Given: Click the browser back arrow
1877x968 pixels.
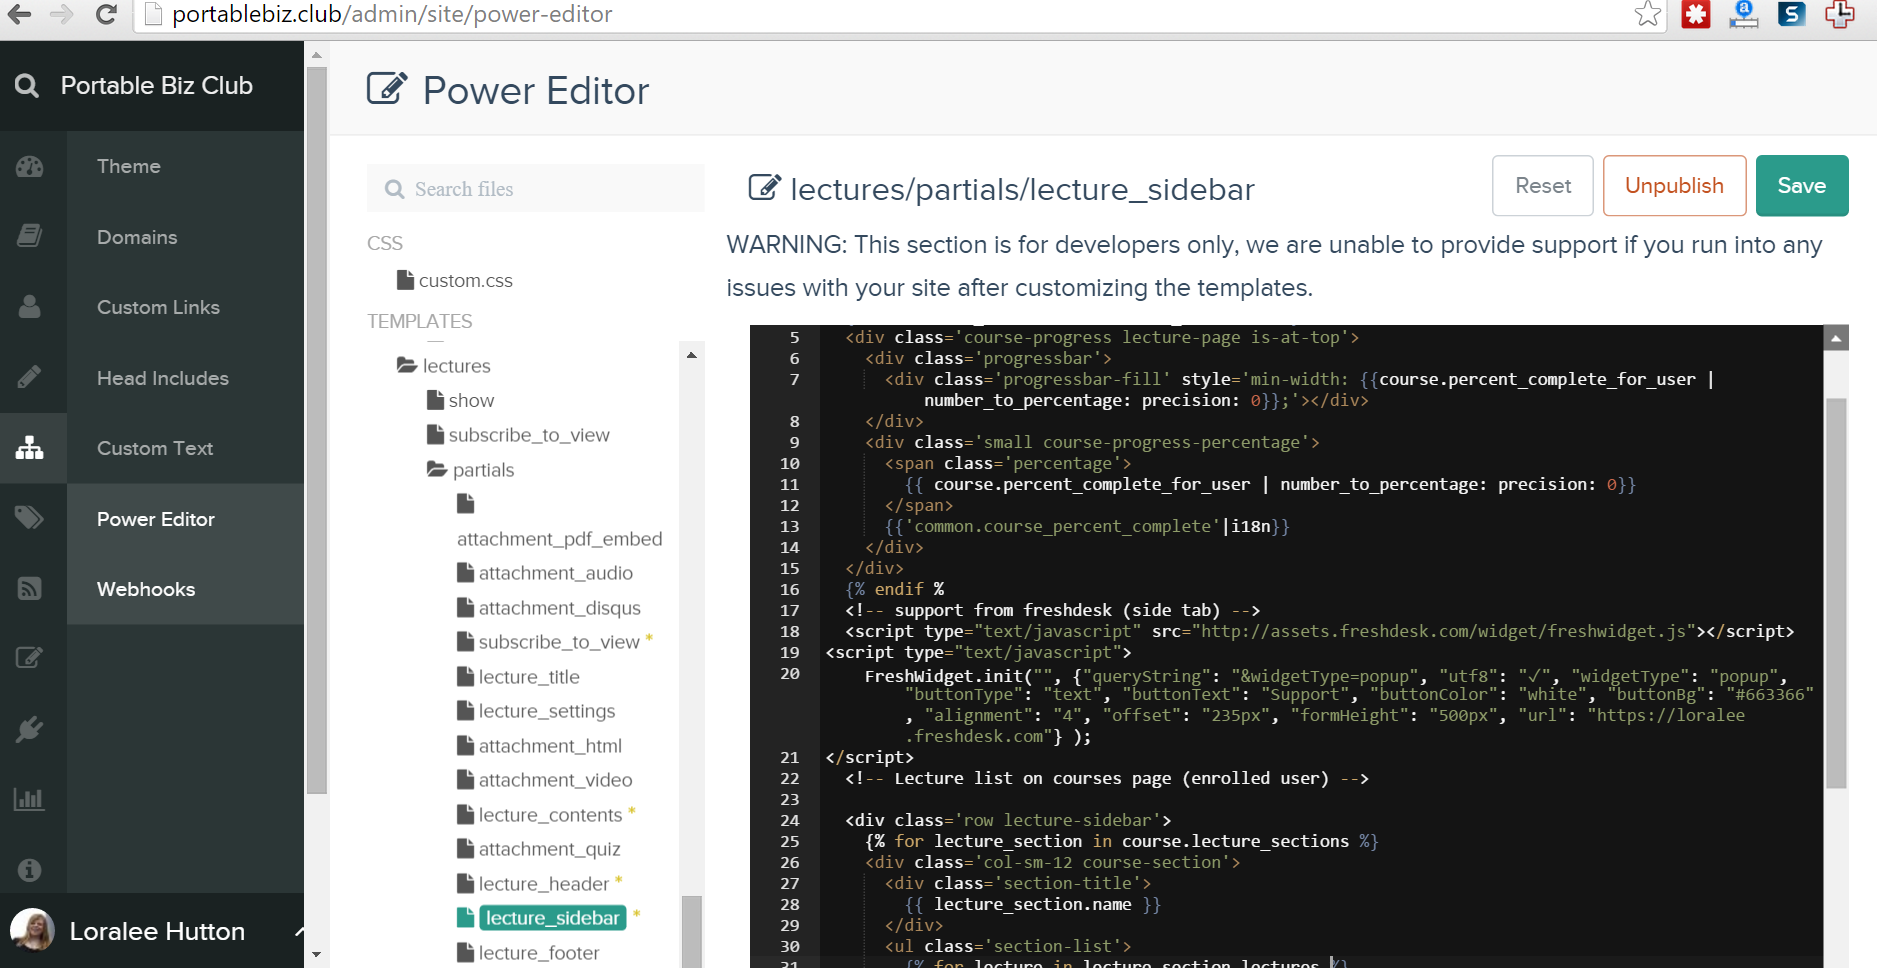Looking at the screenshot, I should tap(19, 14).
